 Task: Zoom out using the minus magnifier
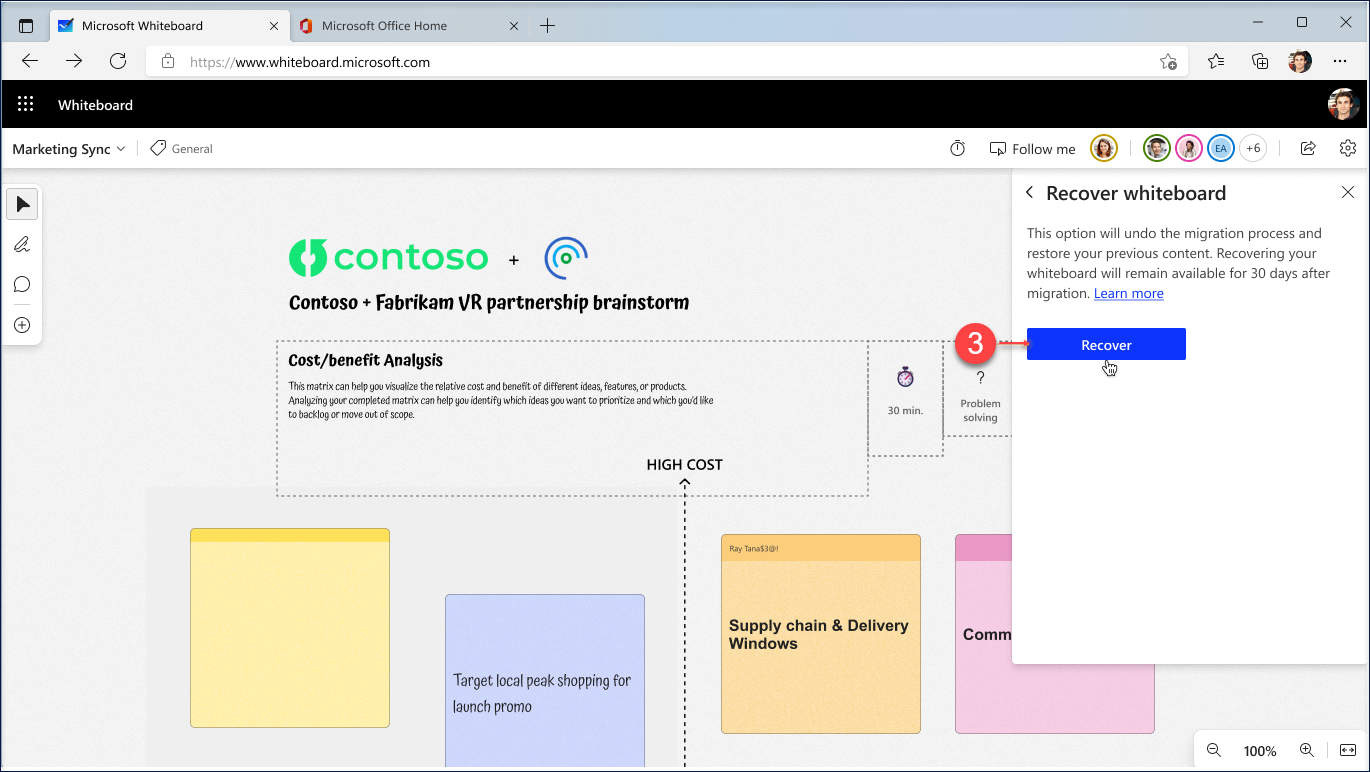pyautogui.click(x=1214, y=750)
